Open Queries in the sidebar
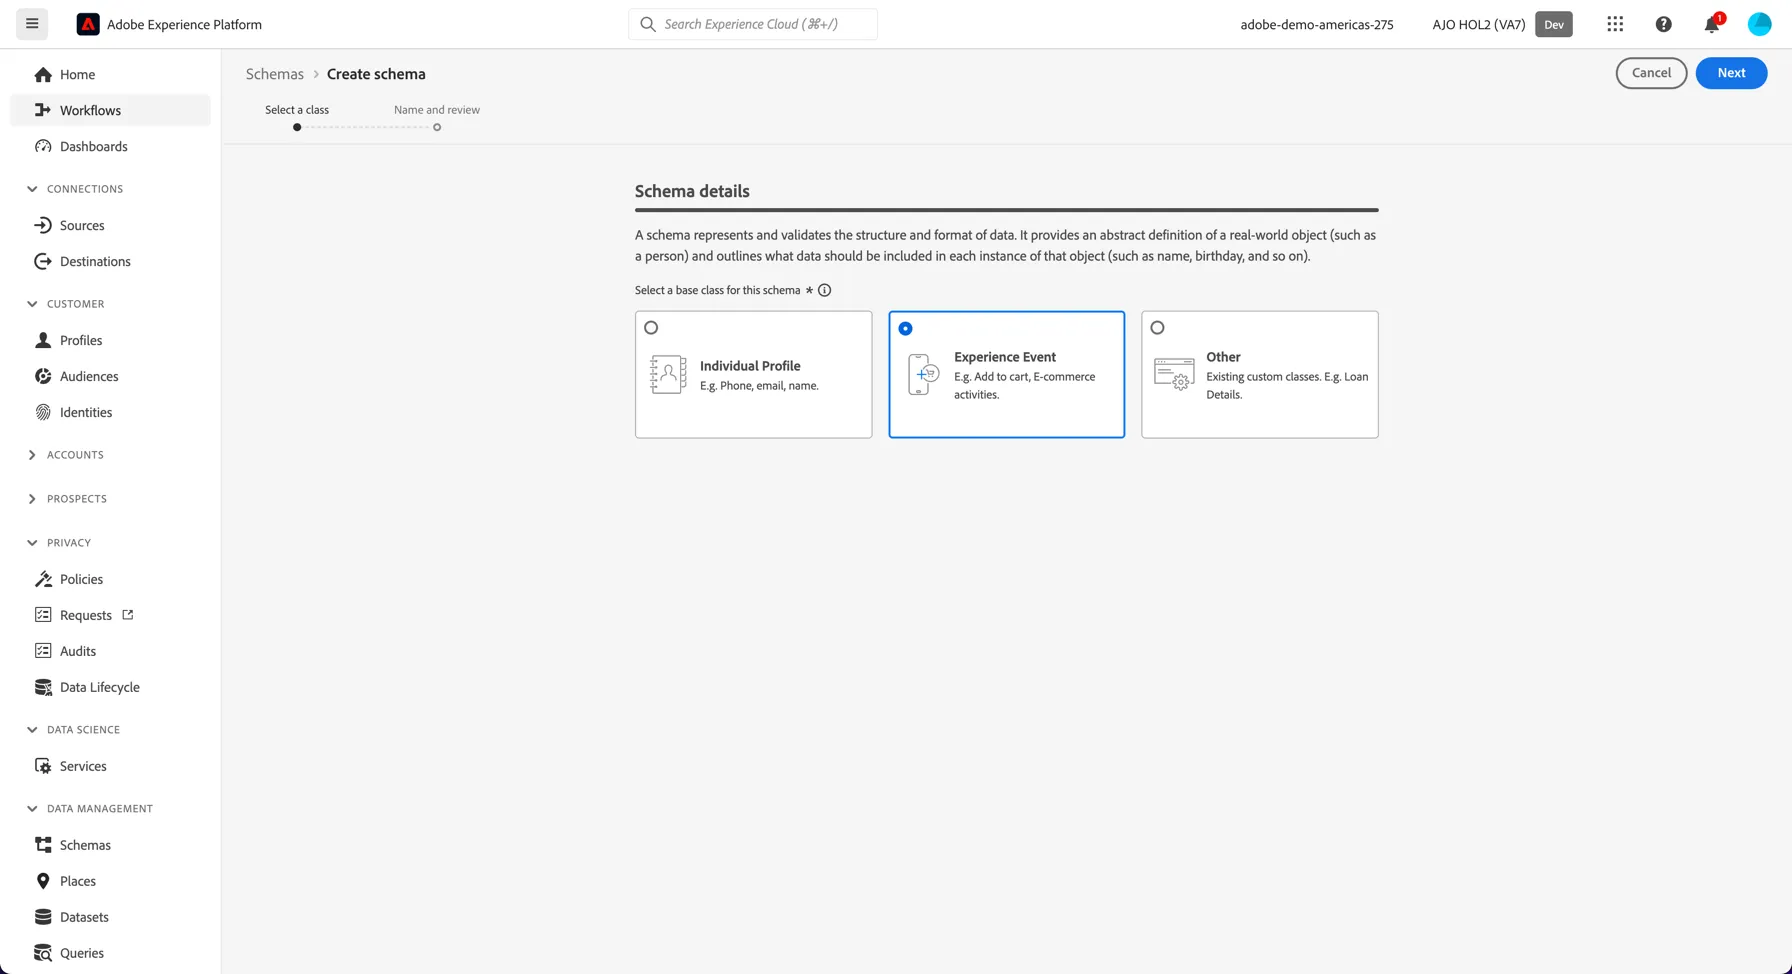 pyautogui.click(x=110, y=953)
